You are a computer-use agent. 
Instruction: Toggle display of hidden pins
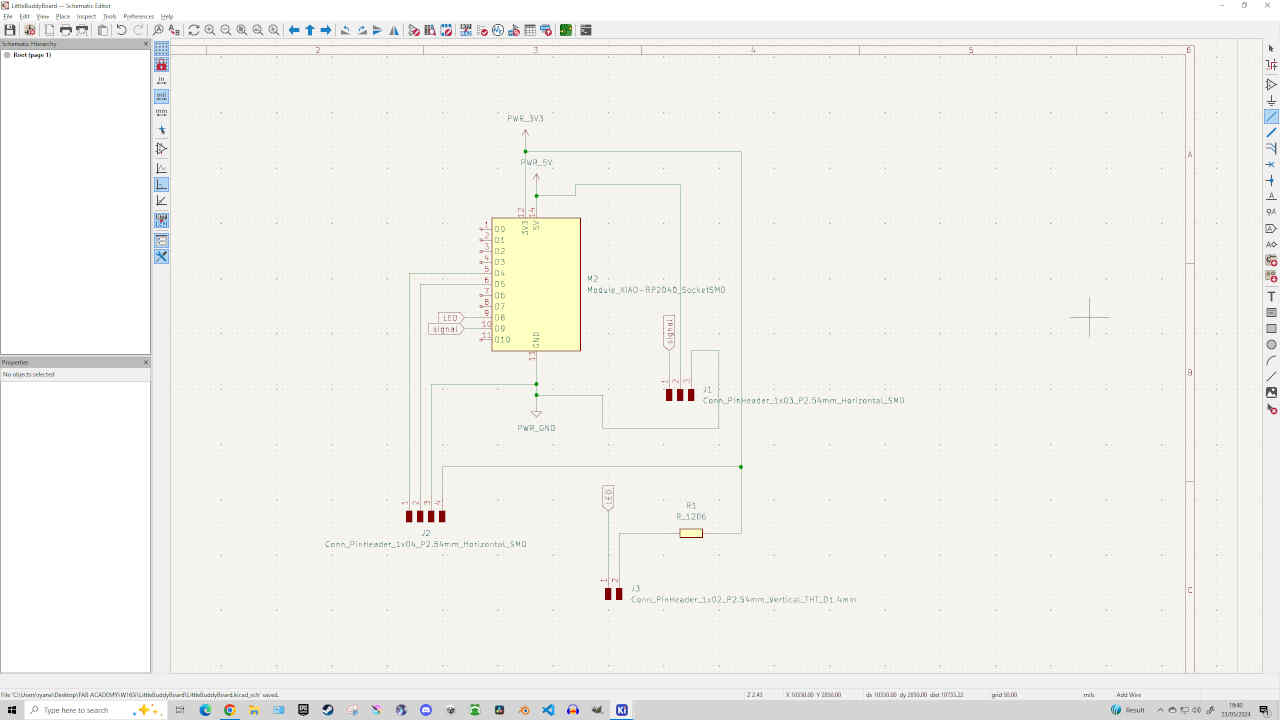tap(161, 148)
